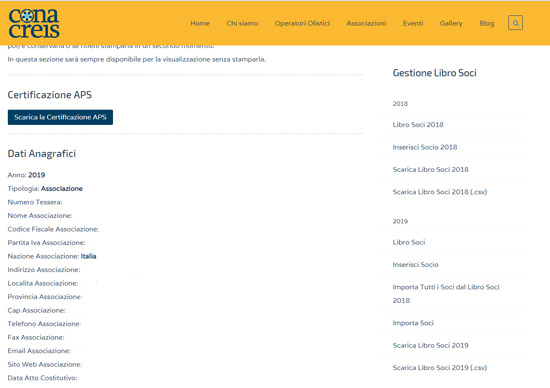550x388 pixels.
Task: Open the search icon in the header
Action: click(515, 23)
